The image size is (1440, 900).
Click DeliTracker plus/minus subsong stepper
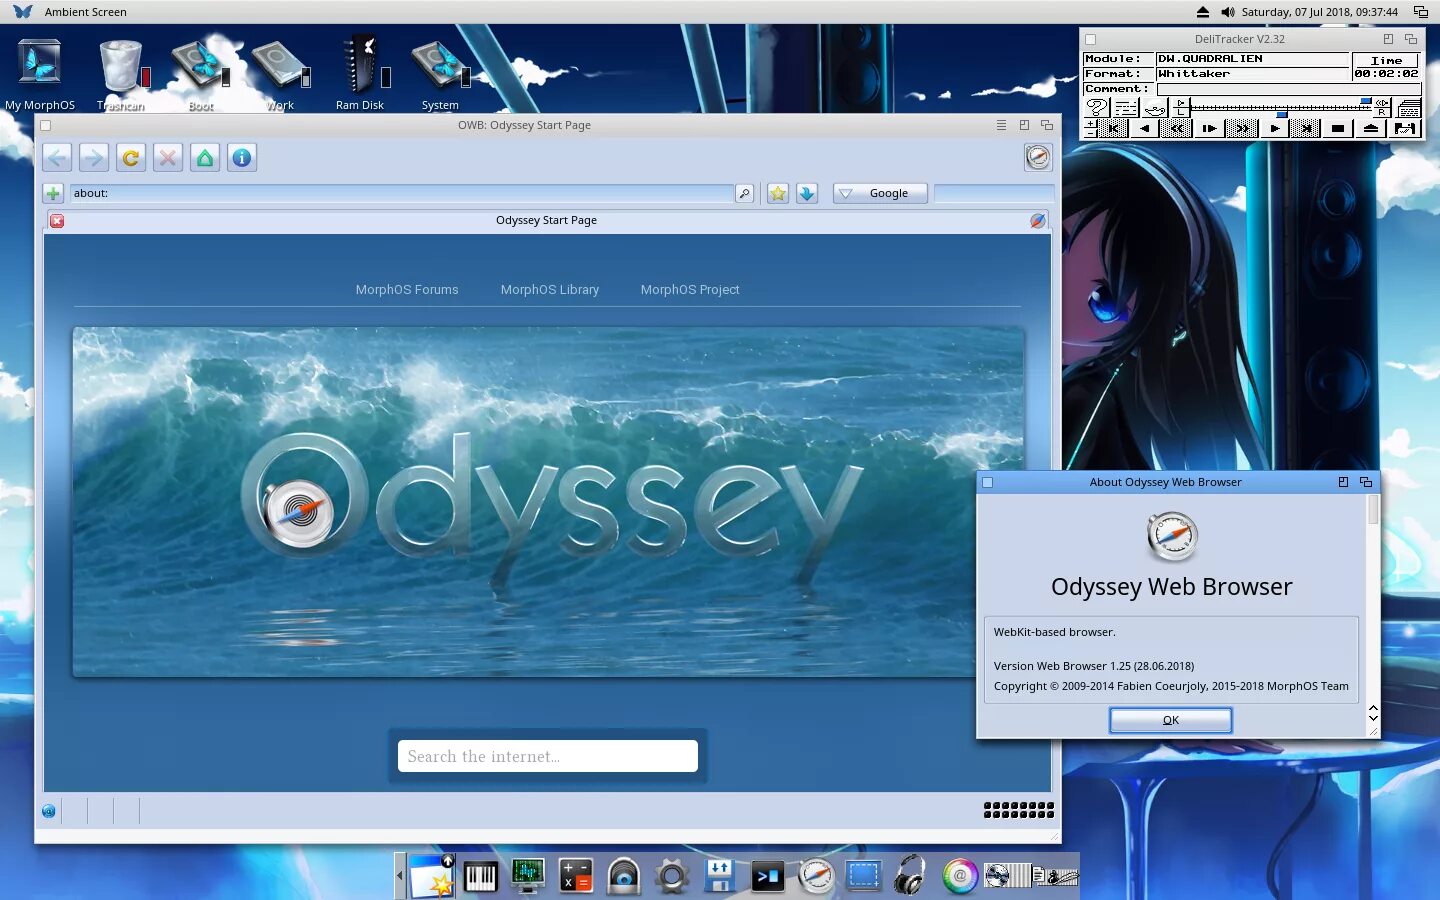click(1091, 128)
